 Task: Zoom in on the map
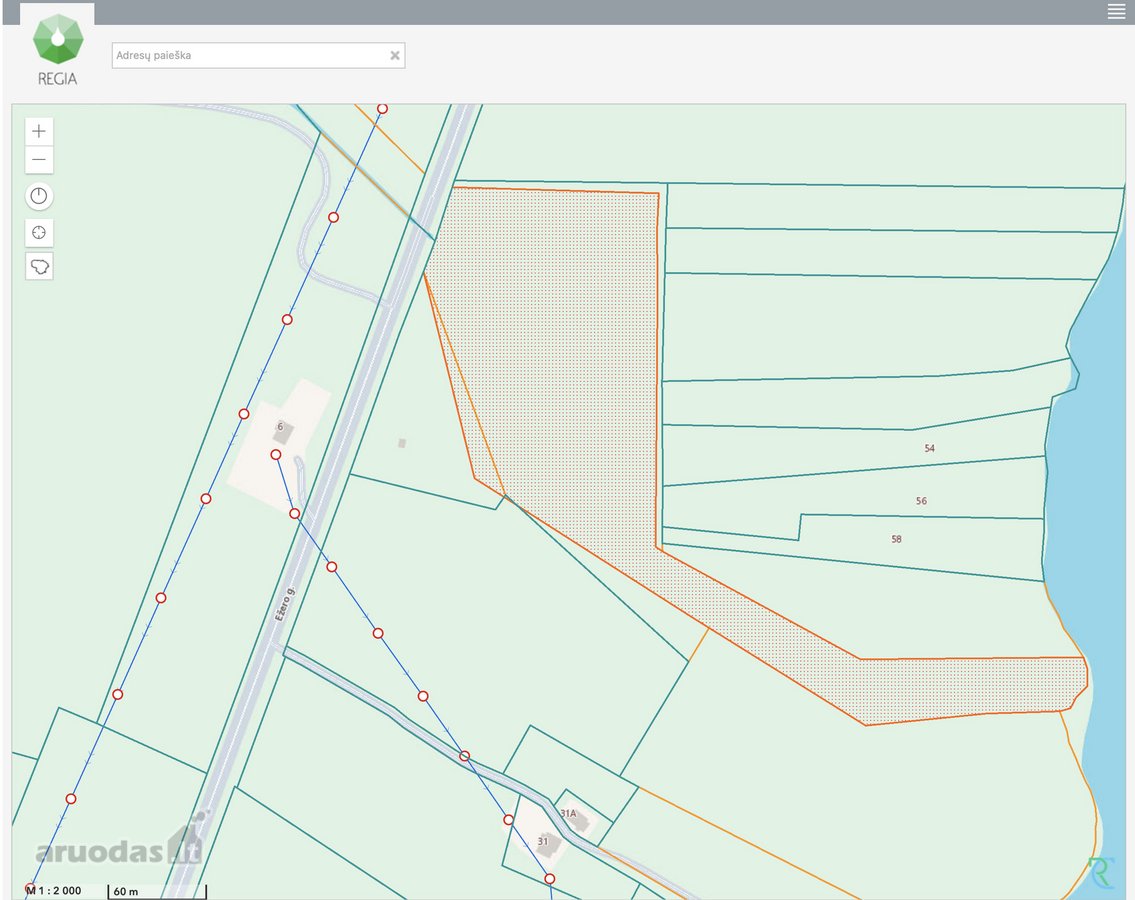(39, 131)
